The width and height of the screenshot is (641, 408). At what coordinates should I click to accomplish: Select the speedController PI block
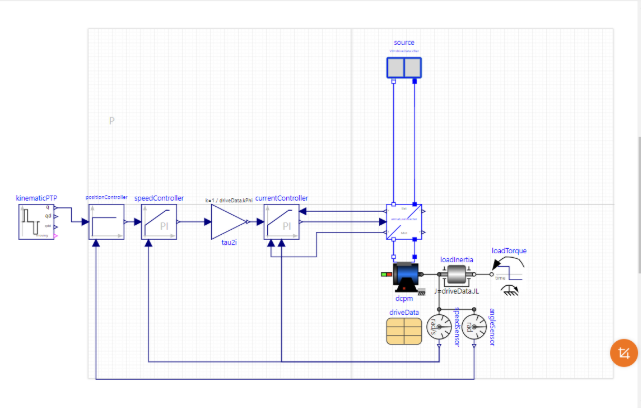point(159,222)
